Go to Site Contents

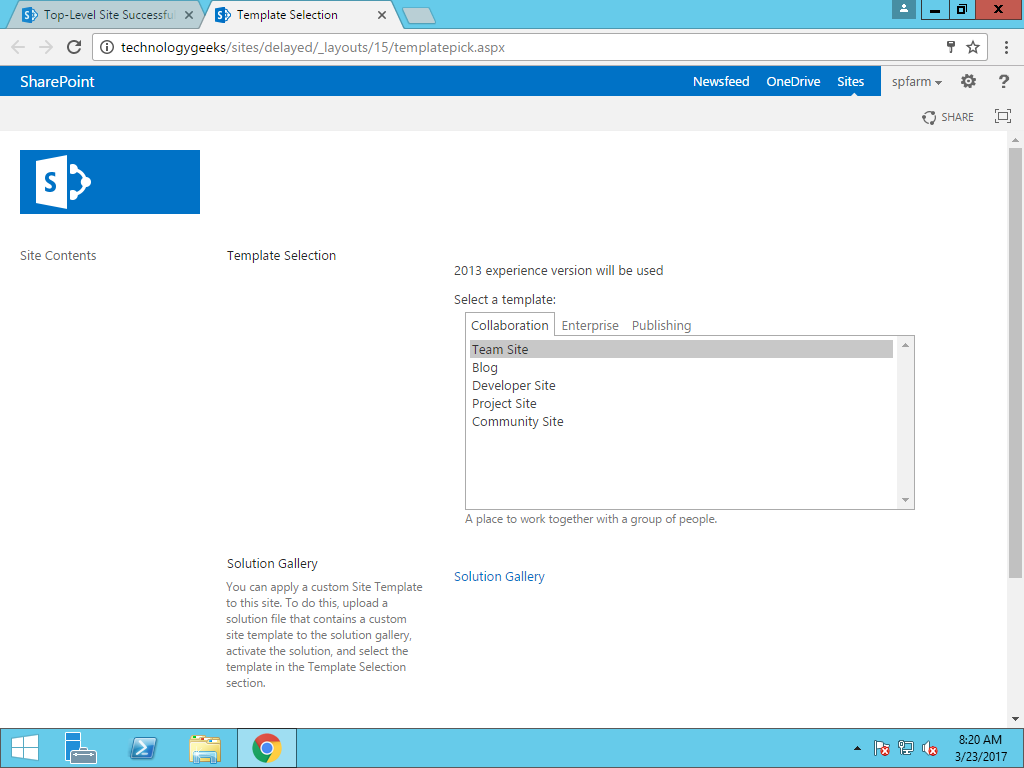(58, 255)
